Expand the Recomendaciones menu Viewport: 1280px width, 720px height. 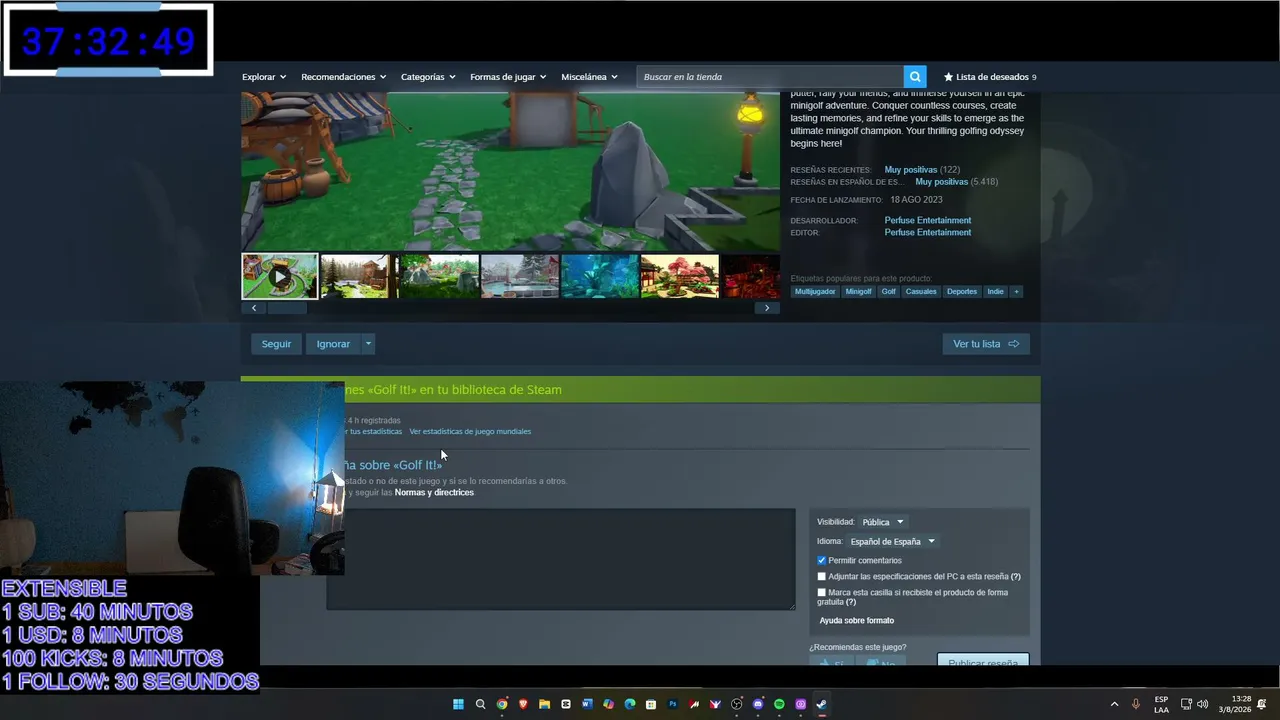click(x=344, y=77)
